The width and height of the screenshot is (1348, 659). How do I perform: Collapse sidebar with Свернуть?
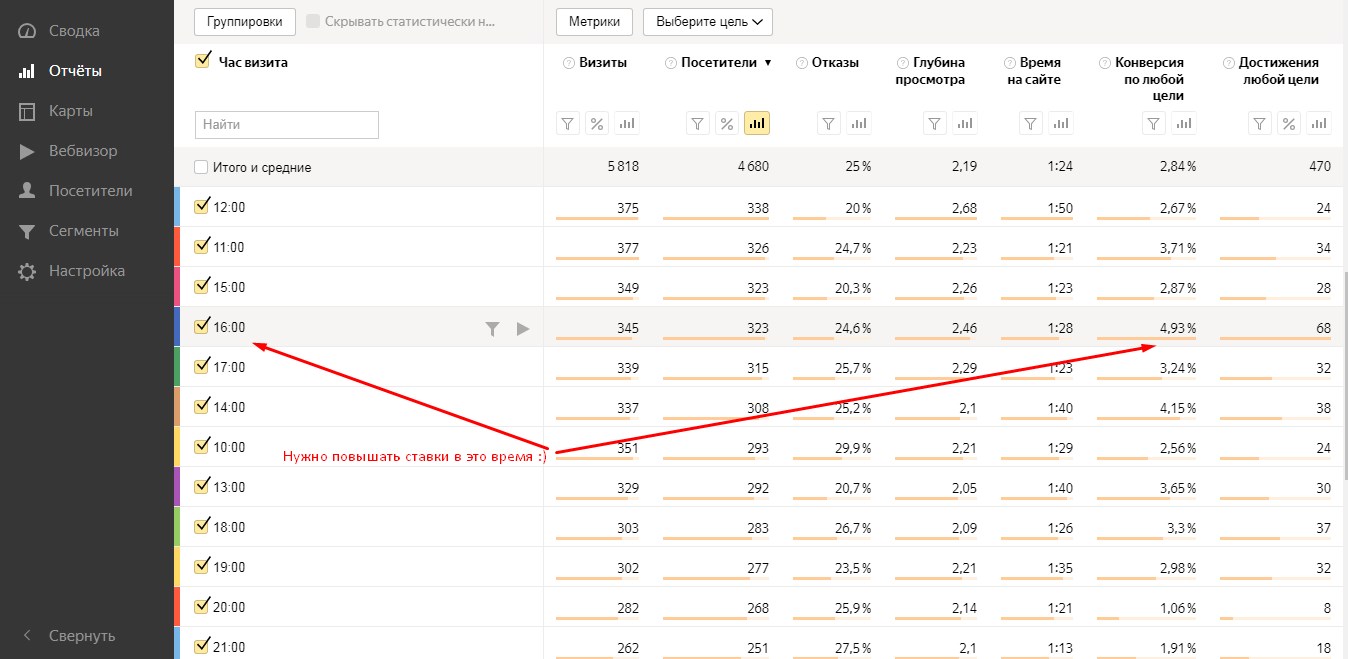click(70, 636)
